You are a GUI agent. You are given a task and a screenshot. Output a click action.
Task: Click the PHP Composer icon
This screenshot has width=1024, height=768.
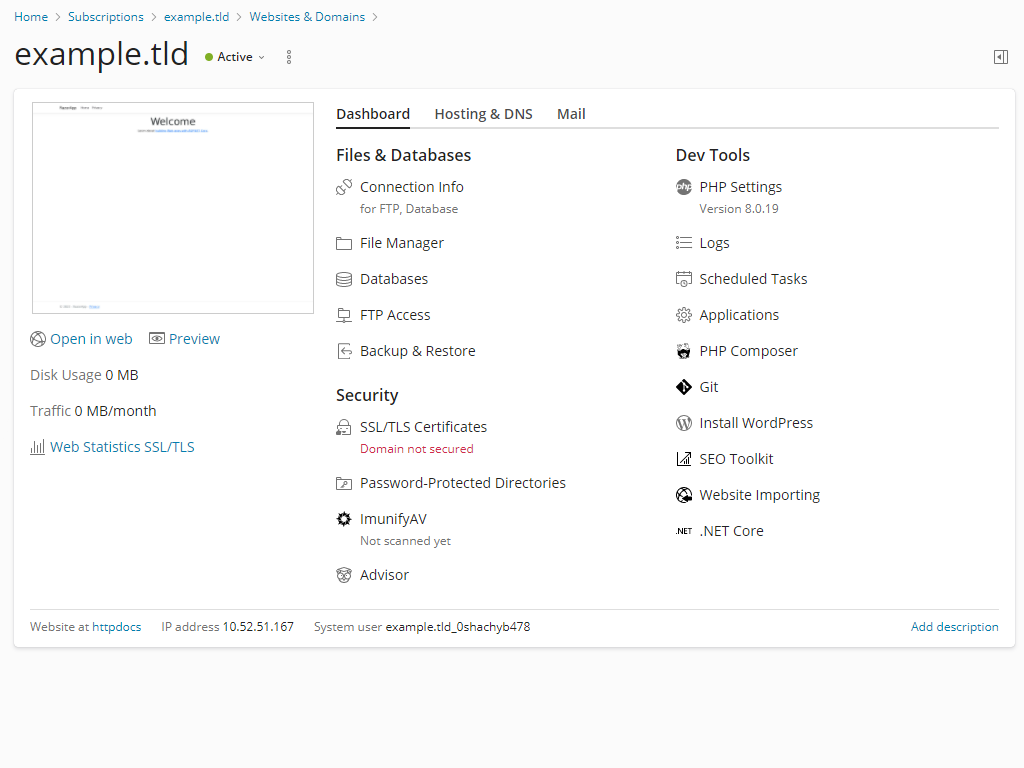[x=684, y=351]
